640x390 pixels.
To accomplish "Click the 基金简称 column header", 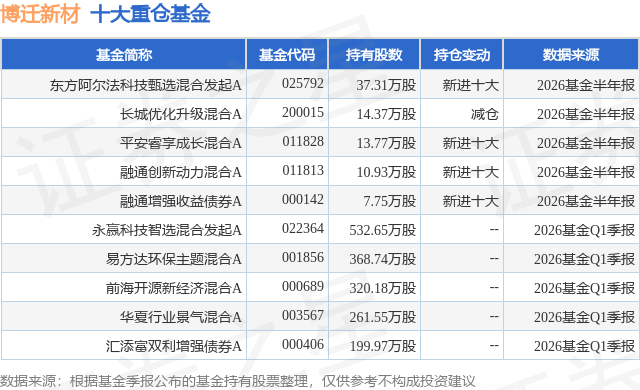I will pyautogui.click(x=124, y=55).
